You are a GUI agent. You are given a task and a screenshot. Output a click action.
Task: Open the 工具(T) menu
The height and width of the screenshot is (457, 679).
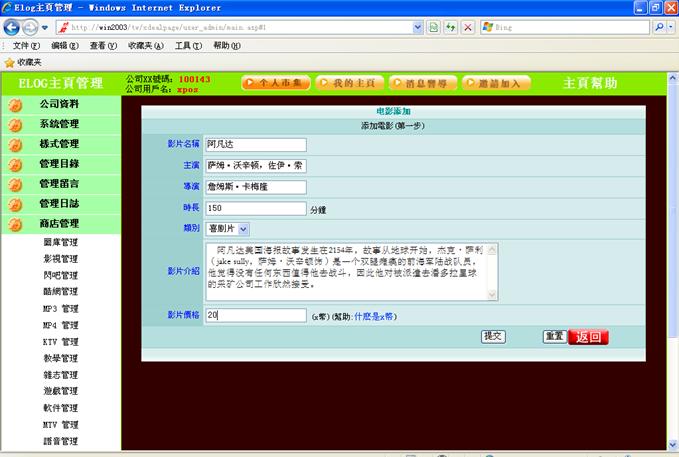click(x=188, y=46)
